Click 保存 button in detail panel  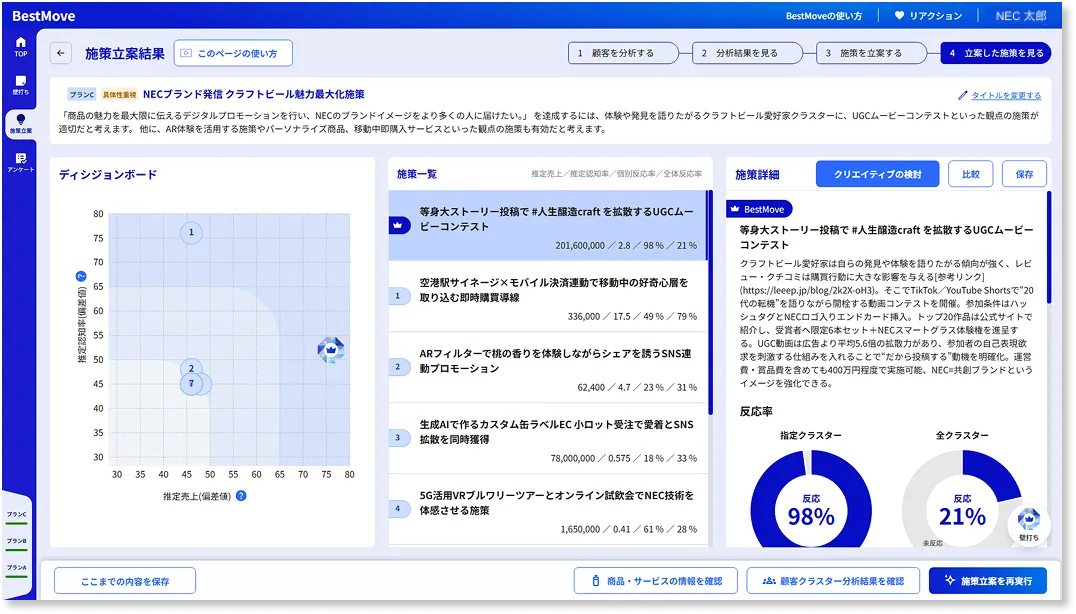[1024, 174]
